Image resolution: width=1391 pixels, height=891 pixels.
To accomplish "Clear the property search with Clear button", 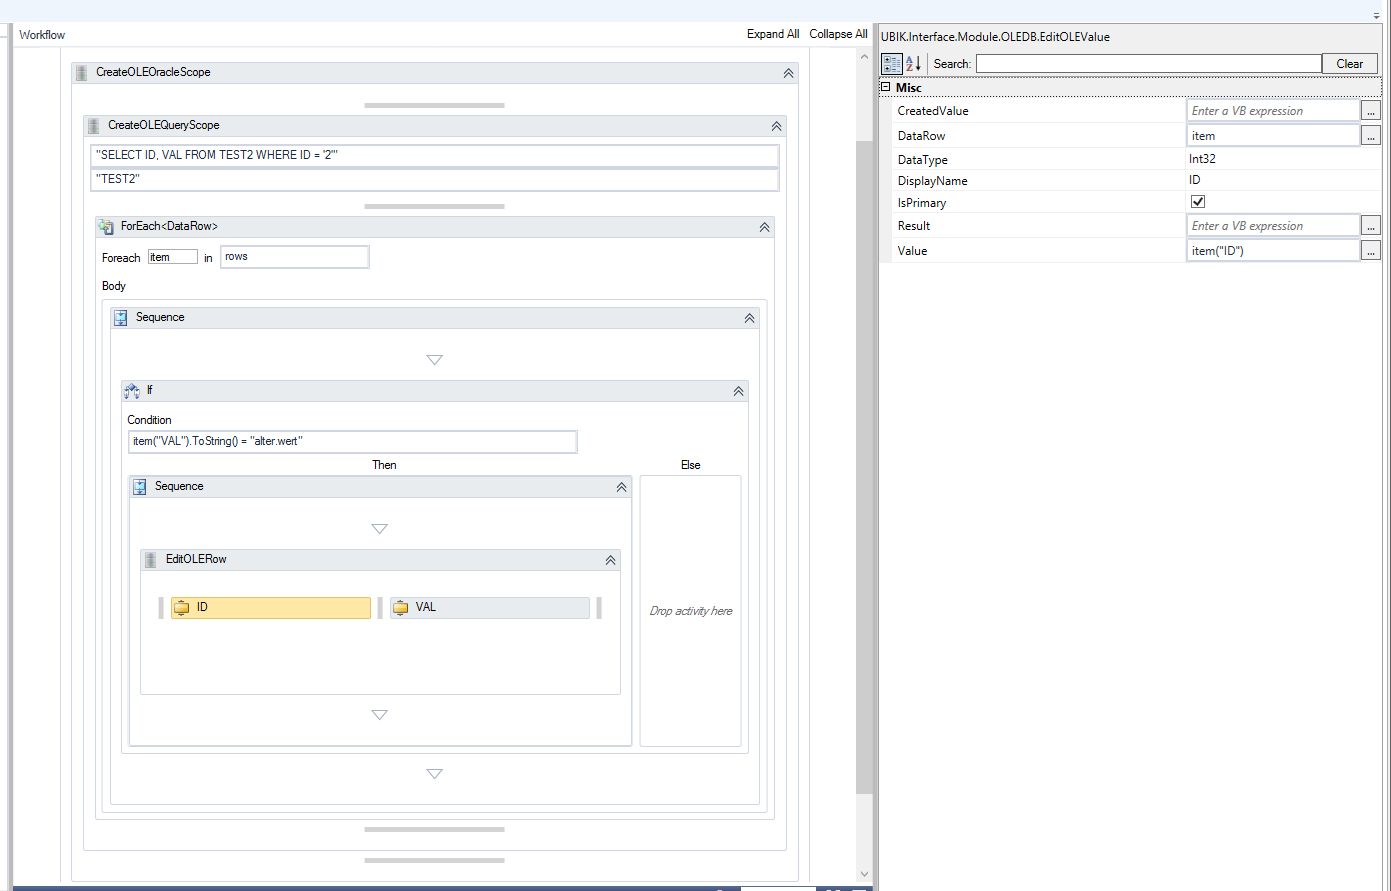I will (x=1349, y=64).
